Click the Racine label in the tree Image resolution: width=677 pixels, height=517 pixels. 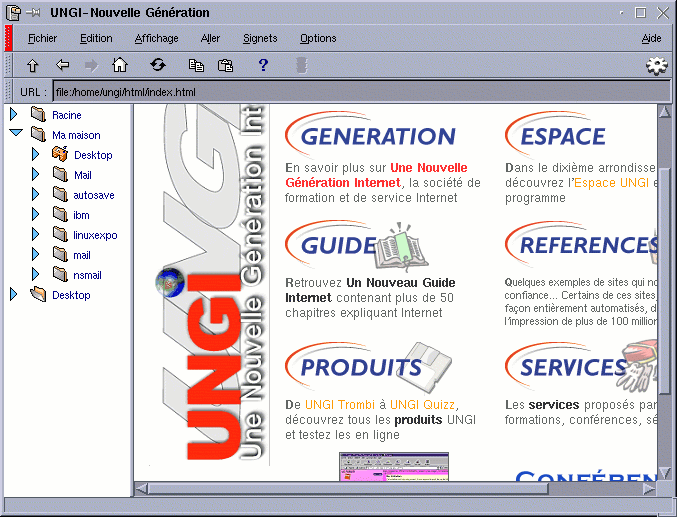(66, 115)
